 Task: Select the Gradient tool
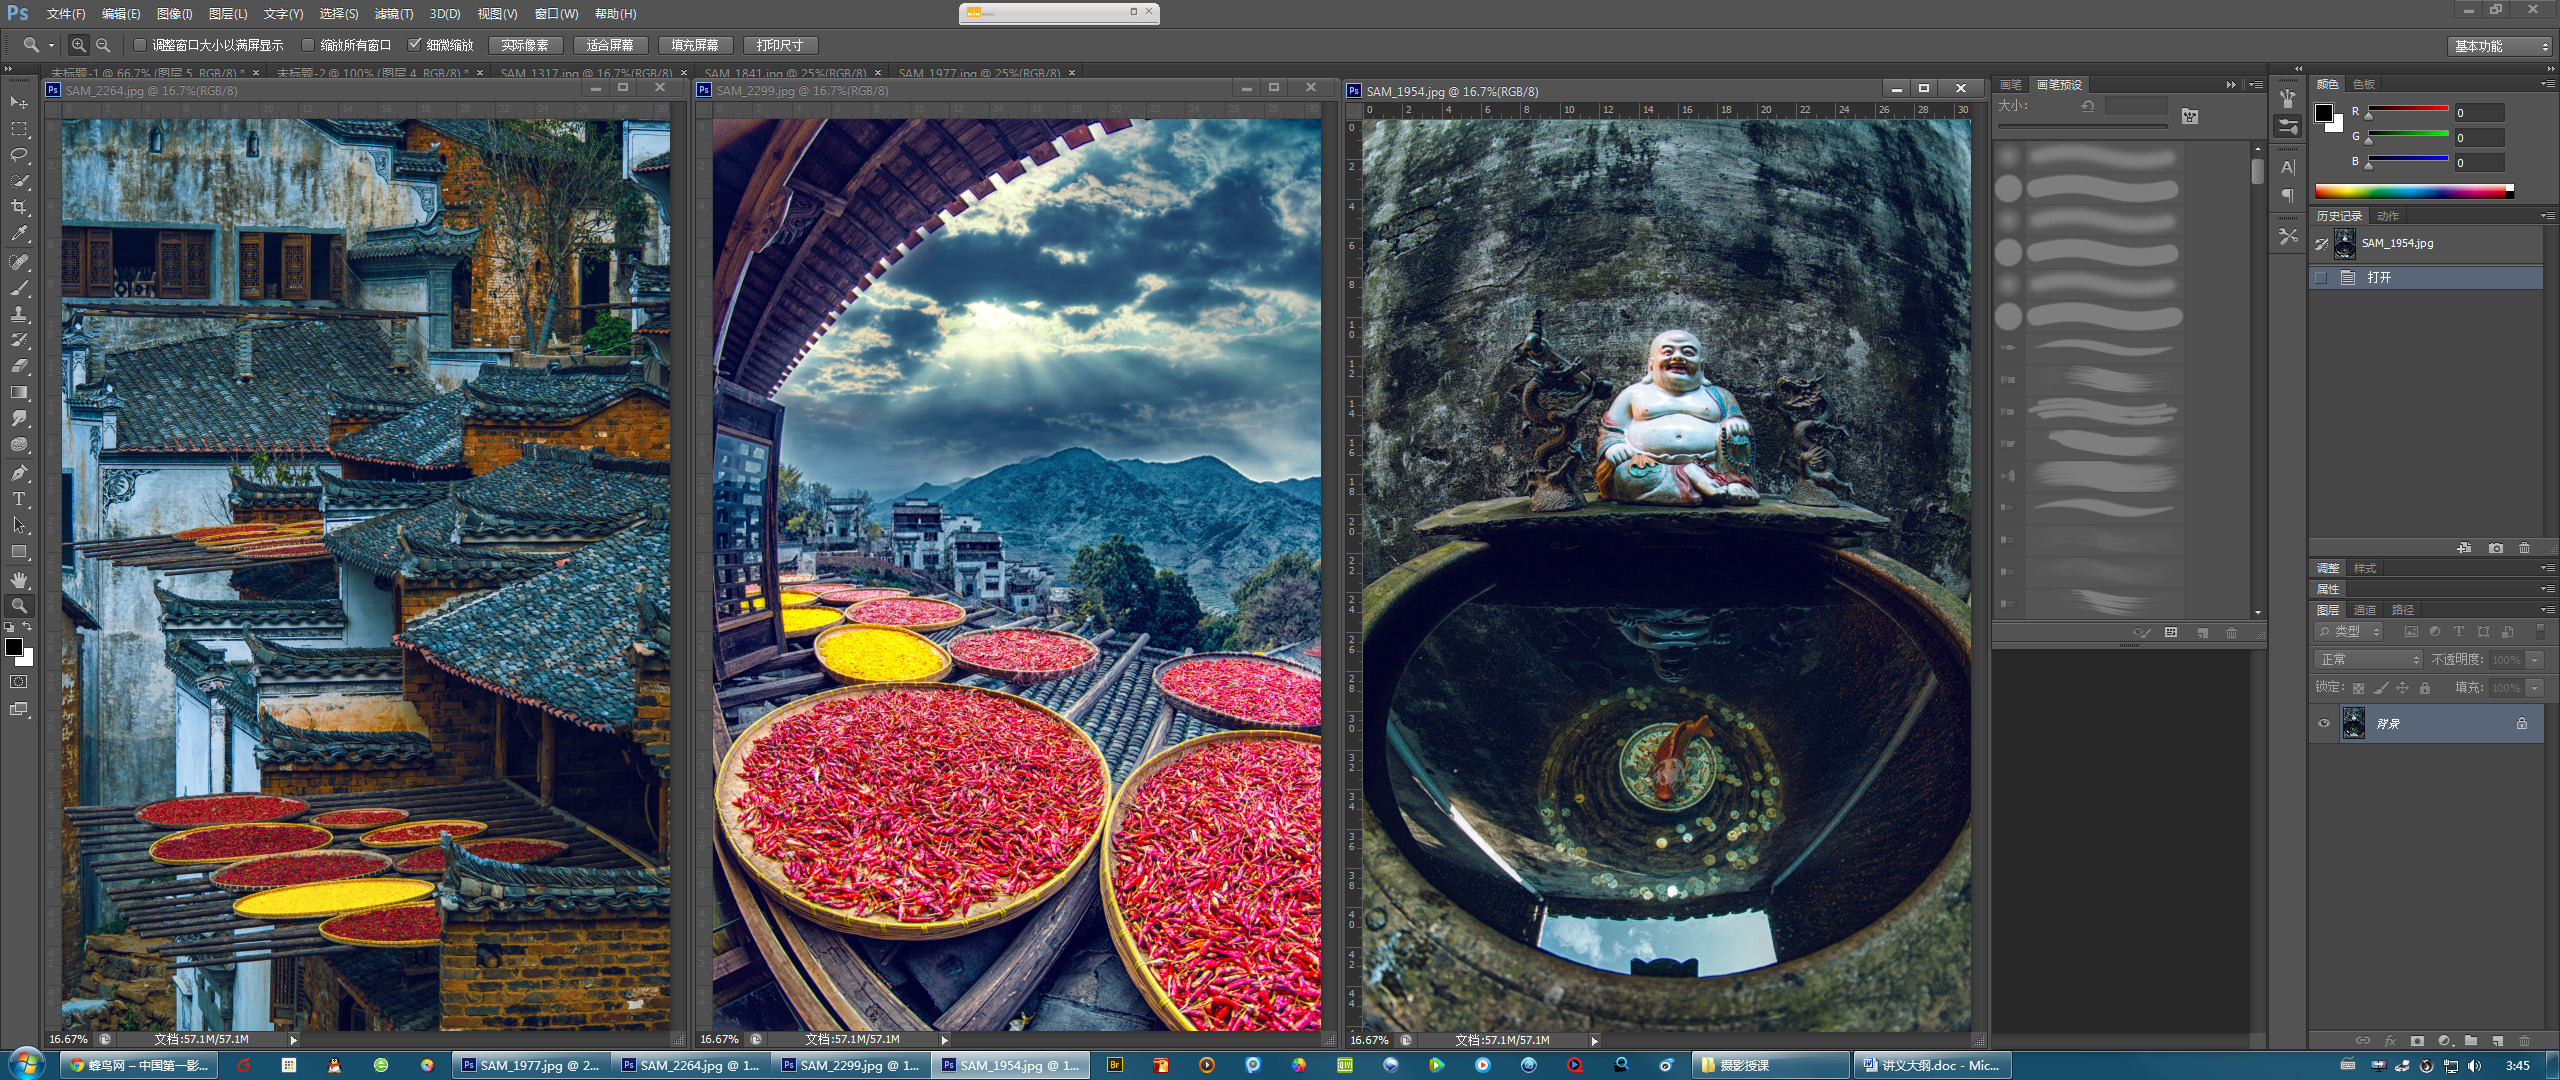point(19,392)
